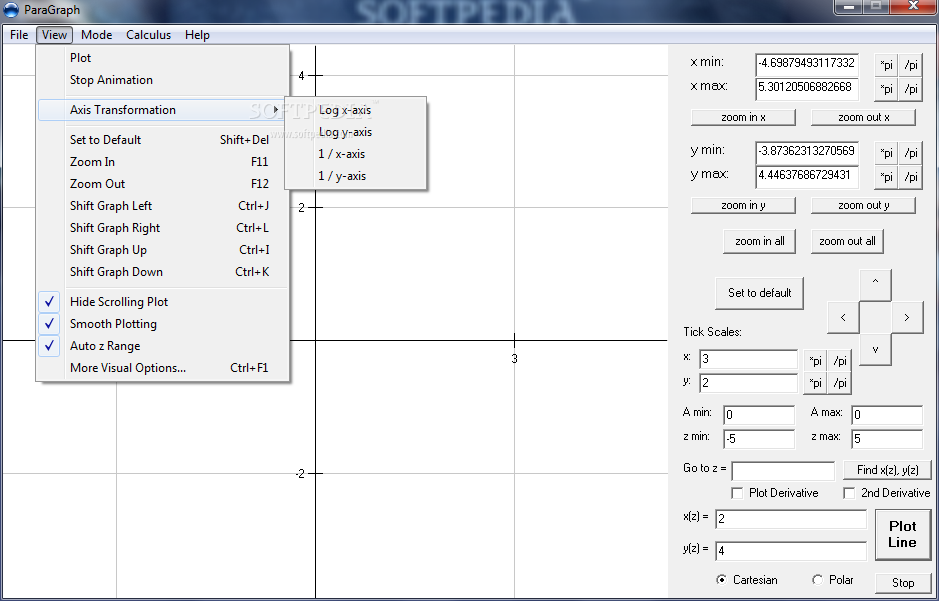Select Stop Animation menu entry
The width and height of the screenshot is (939, 601).
pos(163,80)
